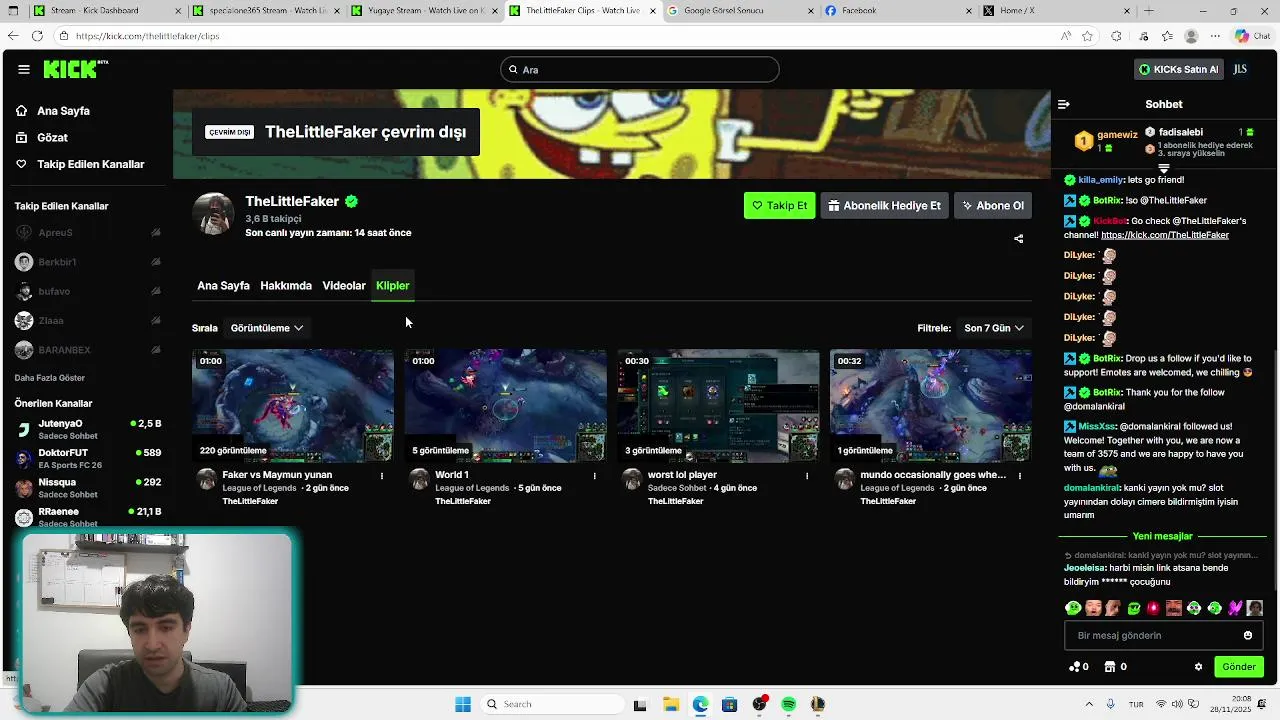Click the Gönder send button

coord(1239,667)
